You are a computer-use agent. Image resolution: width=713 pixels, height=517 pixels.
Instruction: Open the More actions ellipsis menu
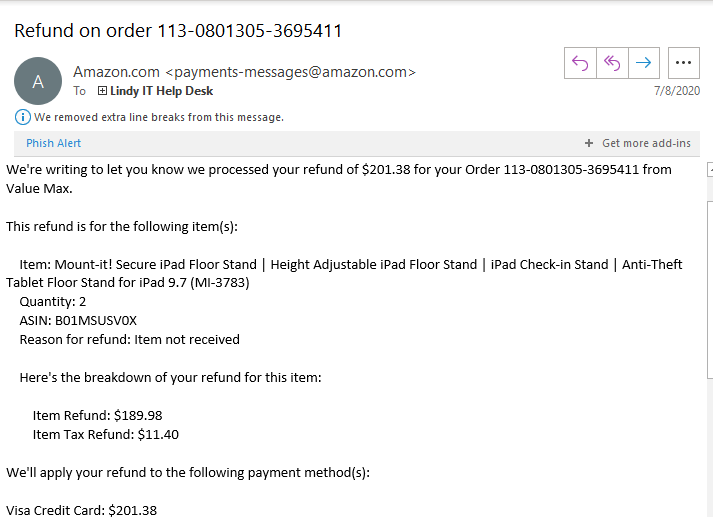click(684, 62)
